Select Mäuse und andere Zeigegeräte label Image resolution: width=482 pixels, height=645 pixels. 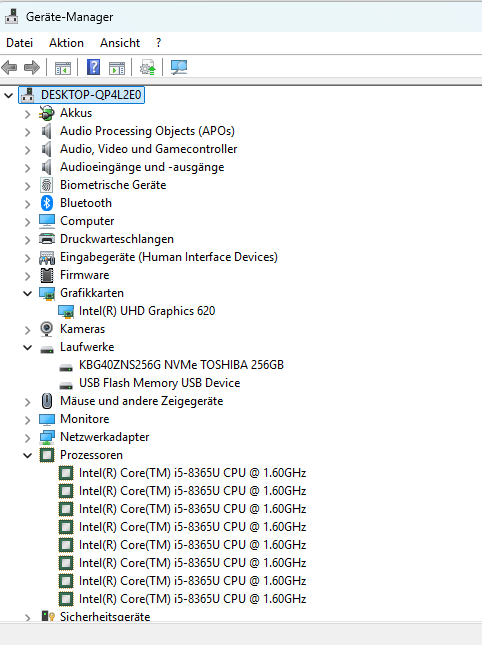[x=141, y=401]
